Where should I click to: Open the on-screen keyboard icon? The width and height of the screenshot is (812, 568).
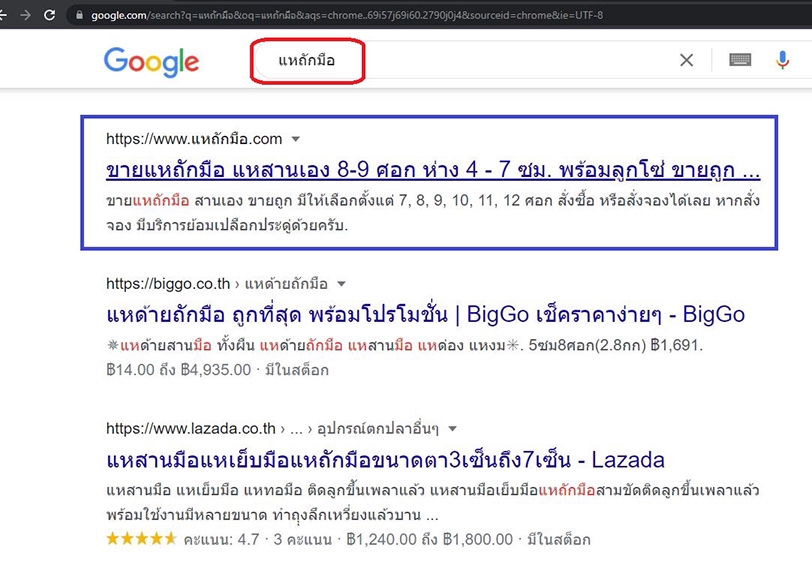coord(740,60)
